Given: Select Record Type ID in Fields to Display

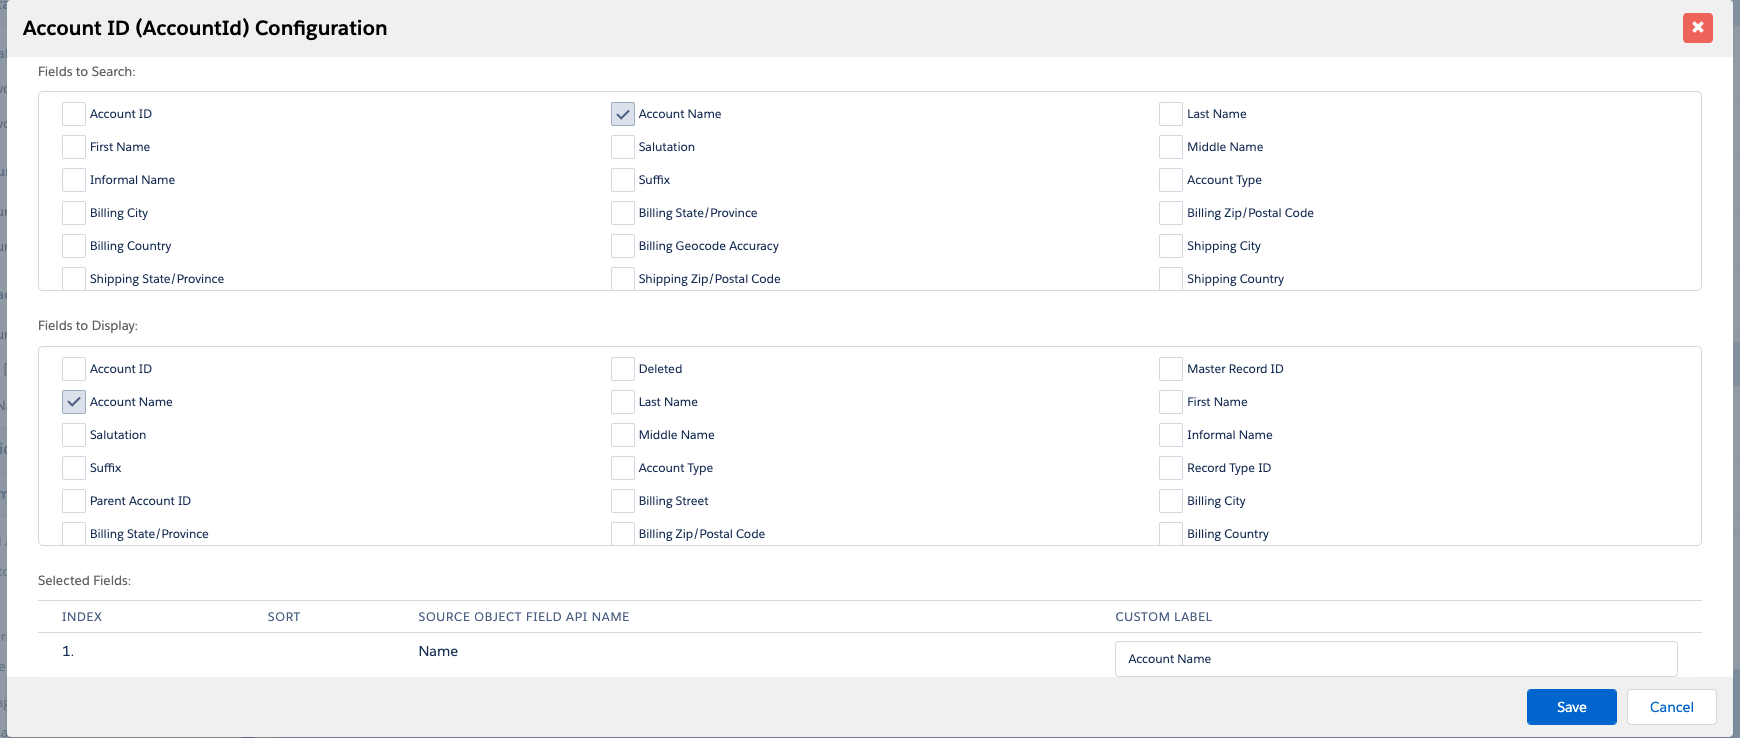Looking at the screenshot, I should pyautogui.click(x=1171, y=468).
